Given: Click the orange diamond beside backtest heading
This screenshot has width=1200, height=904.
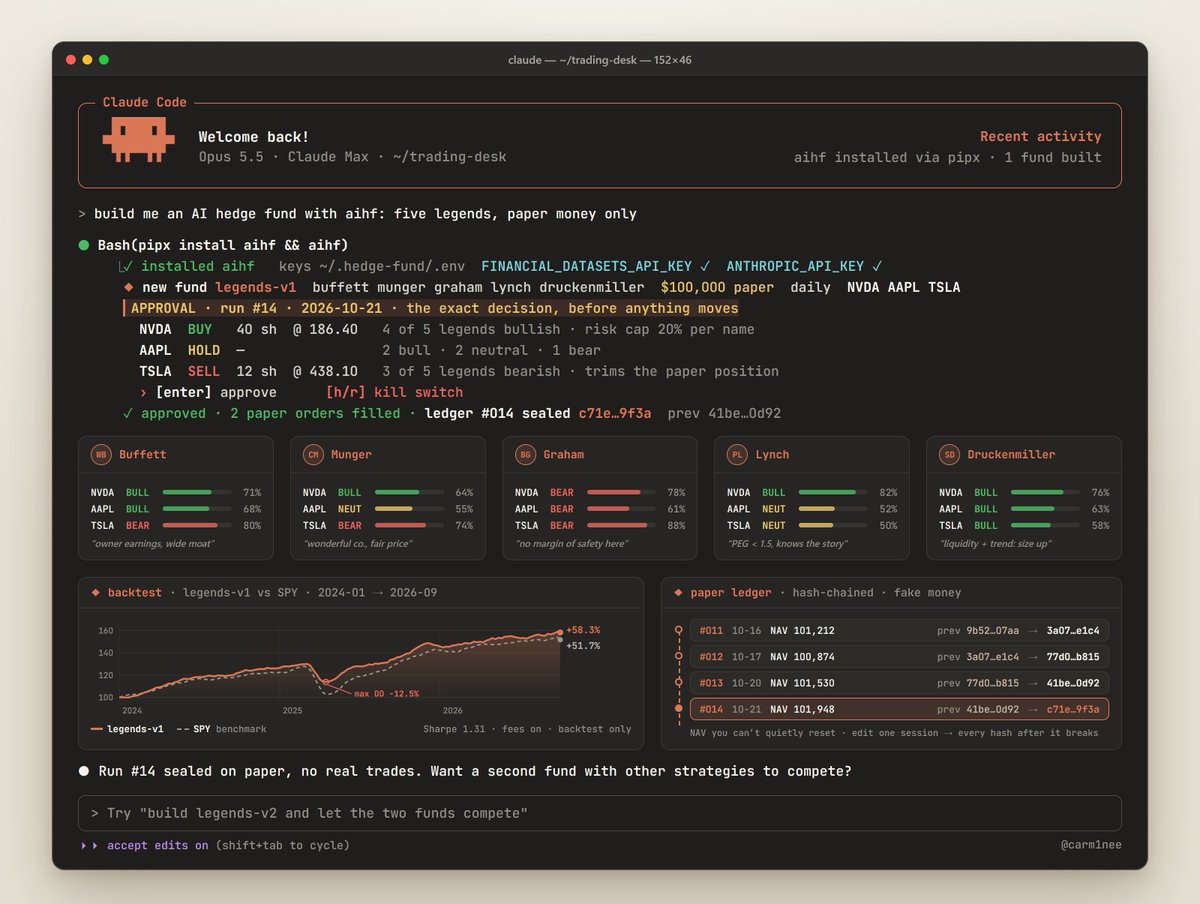Looking at the screenshot, I should [x=96, y=593].
